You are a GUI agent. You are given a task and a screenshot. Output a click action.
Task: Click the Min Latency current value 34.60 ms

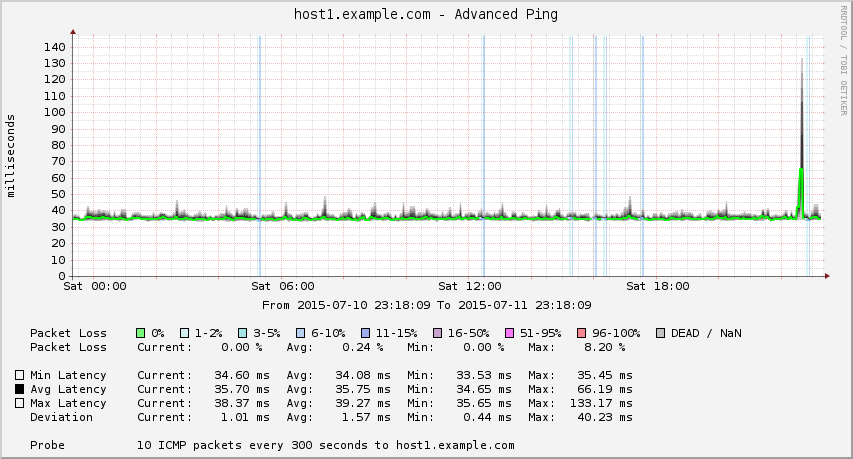[x=242, y=375]
